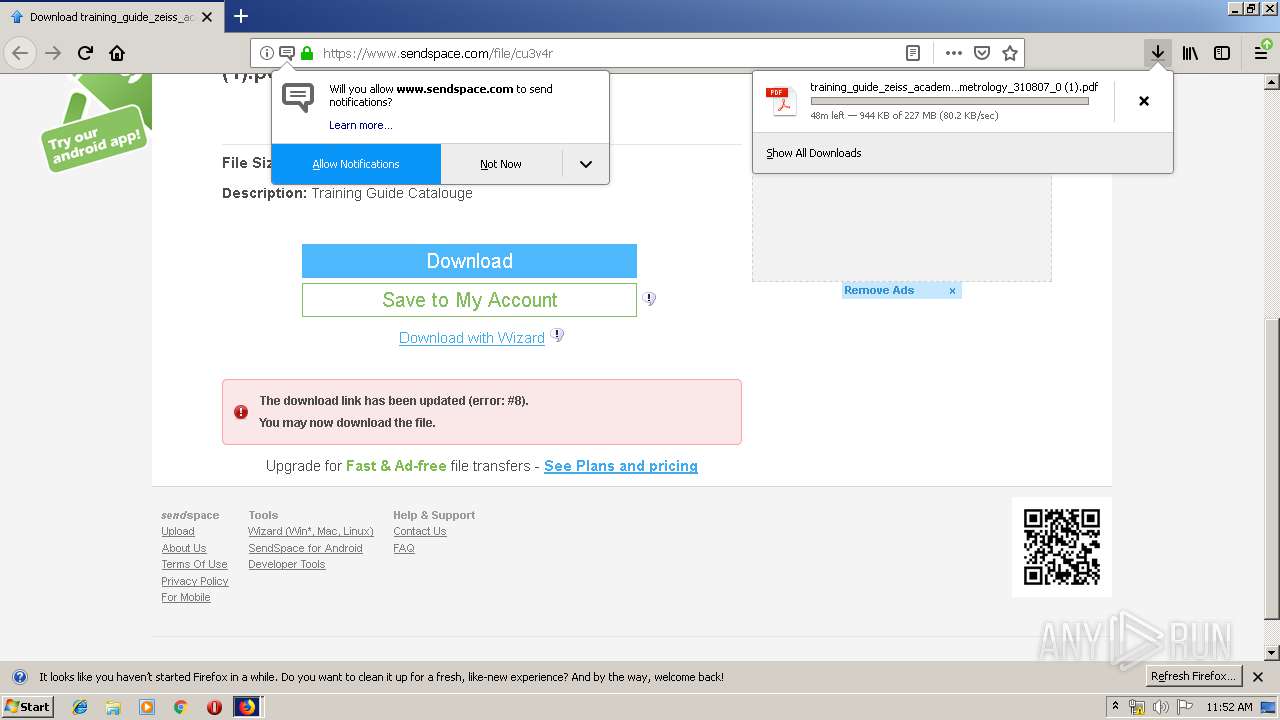Click Remove Ads label
Screen dimensions: 1280x720
[879, 290]
